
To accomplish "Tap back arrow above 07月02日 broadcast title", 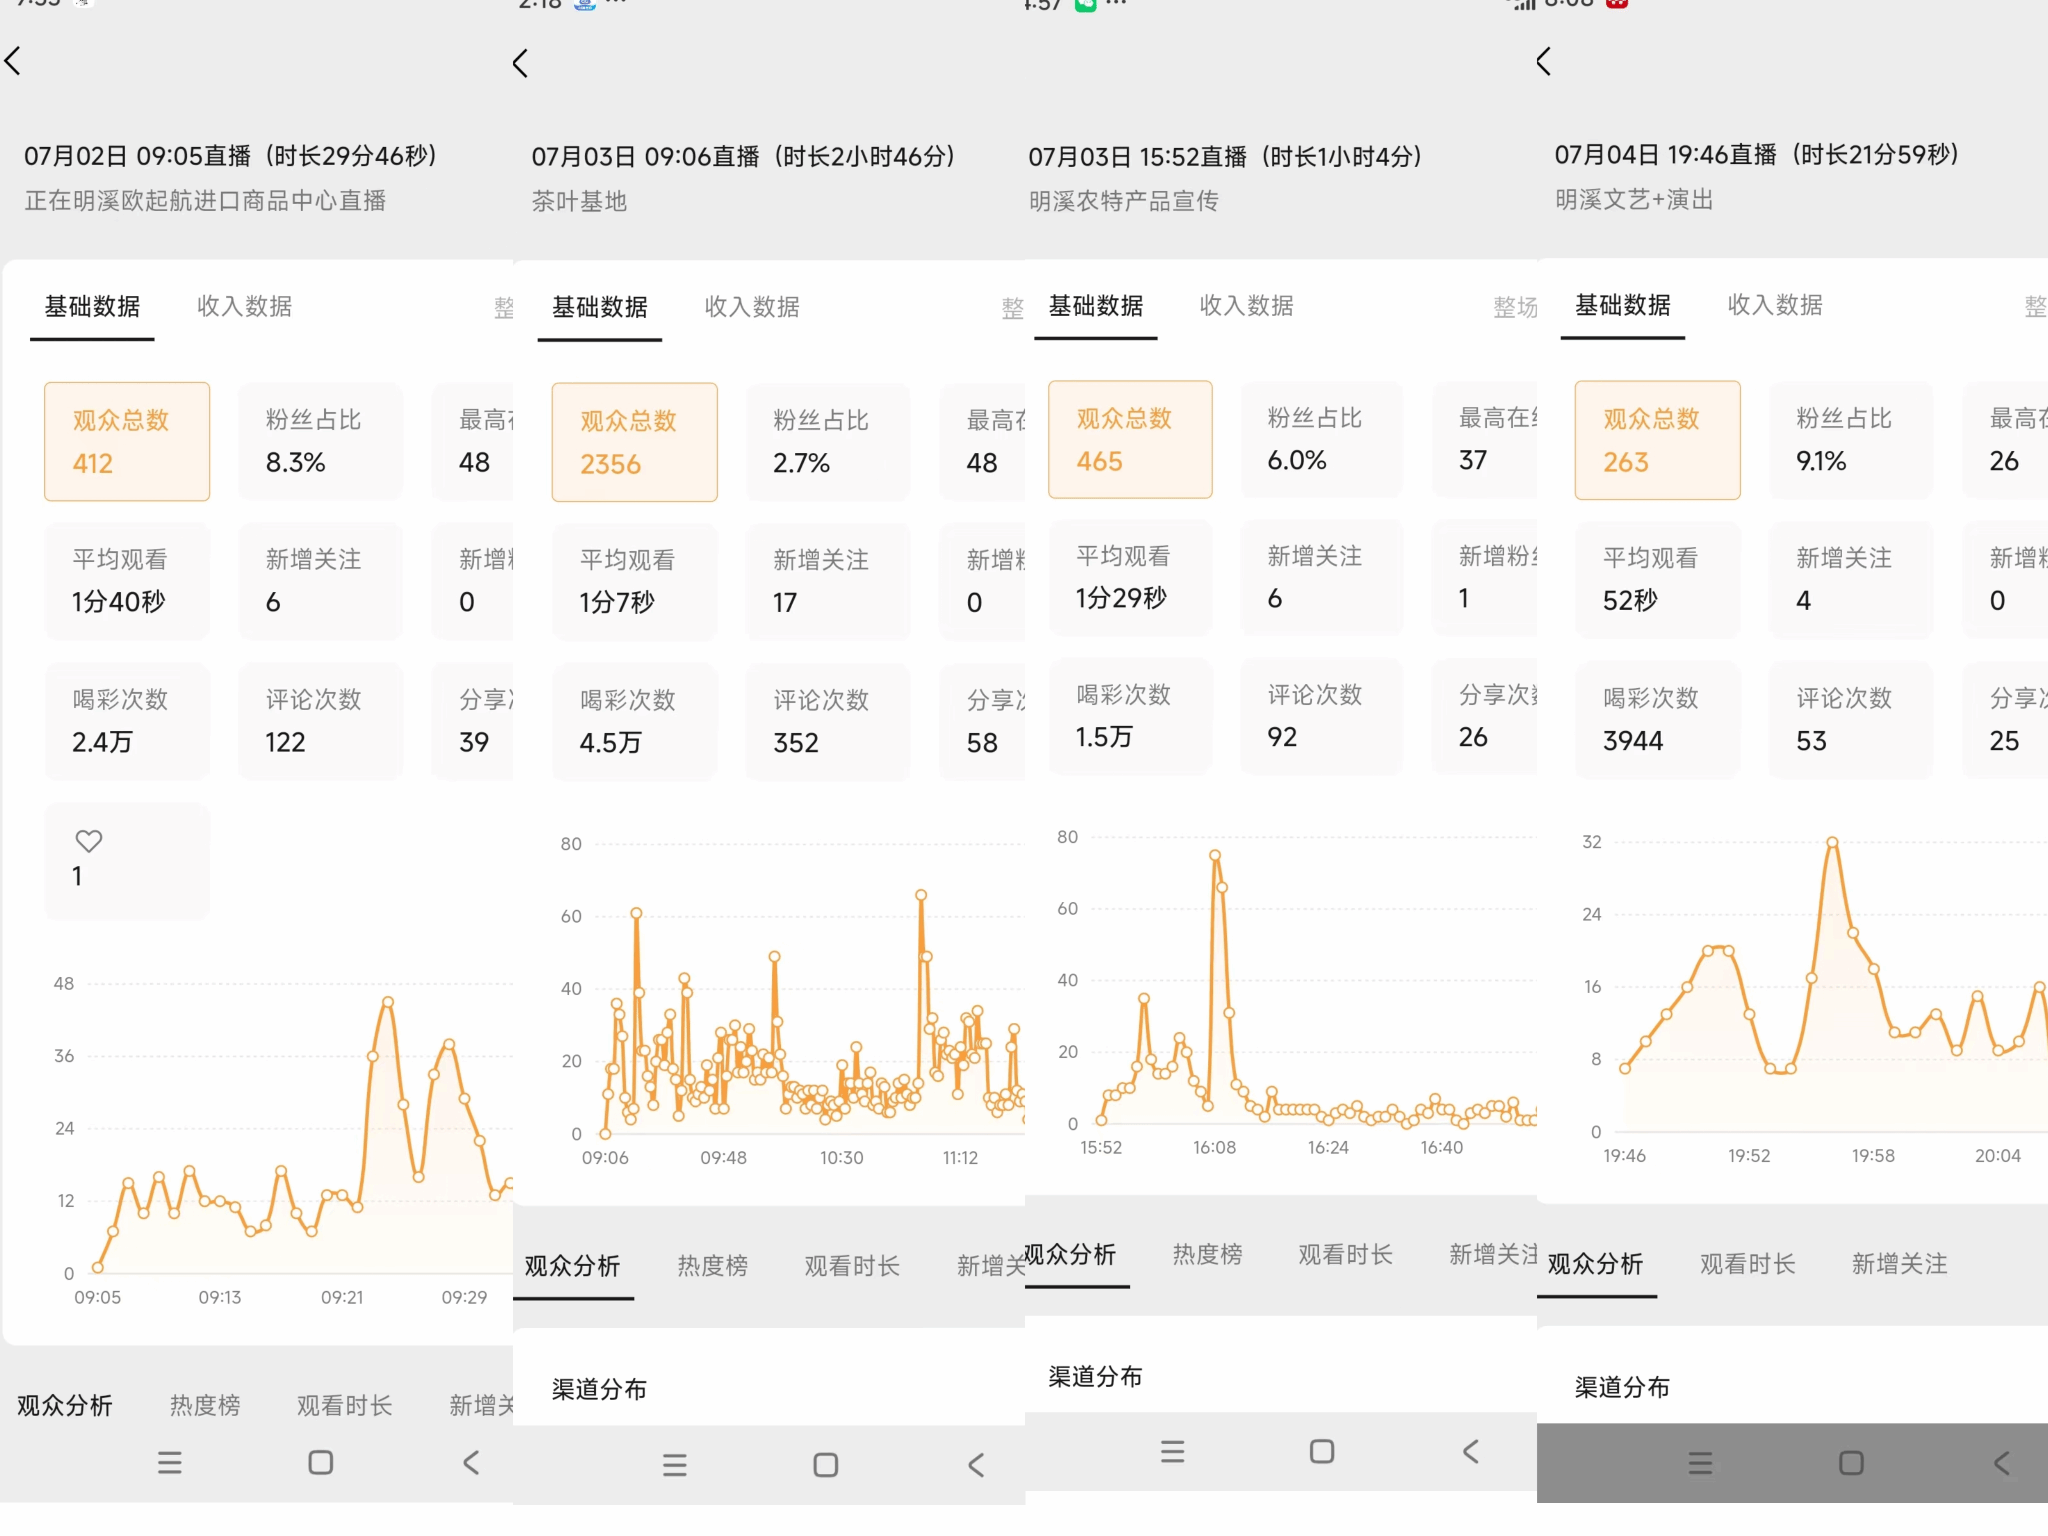I will pos(13,61).
